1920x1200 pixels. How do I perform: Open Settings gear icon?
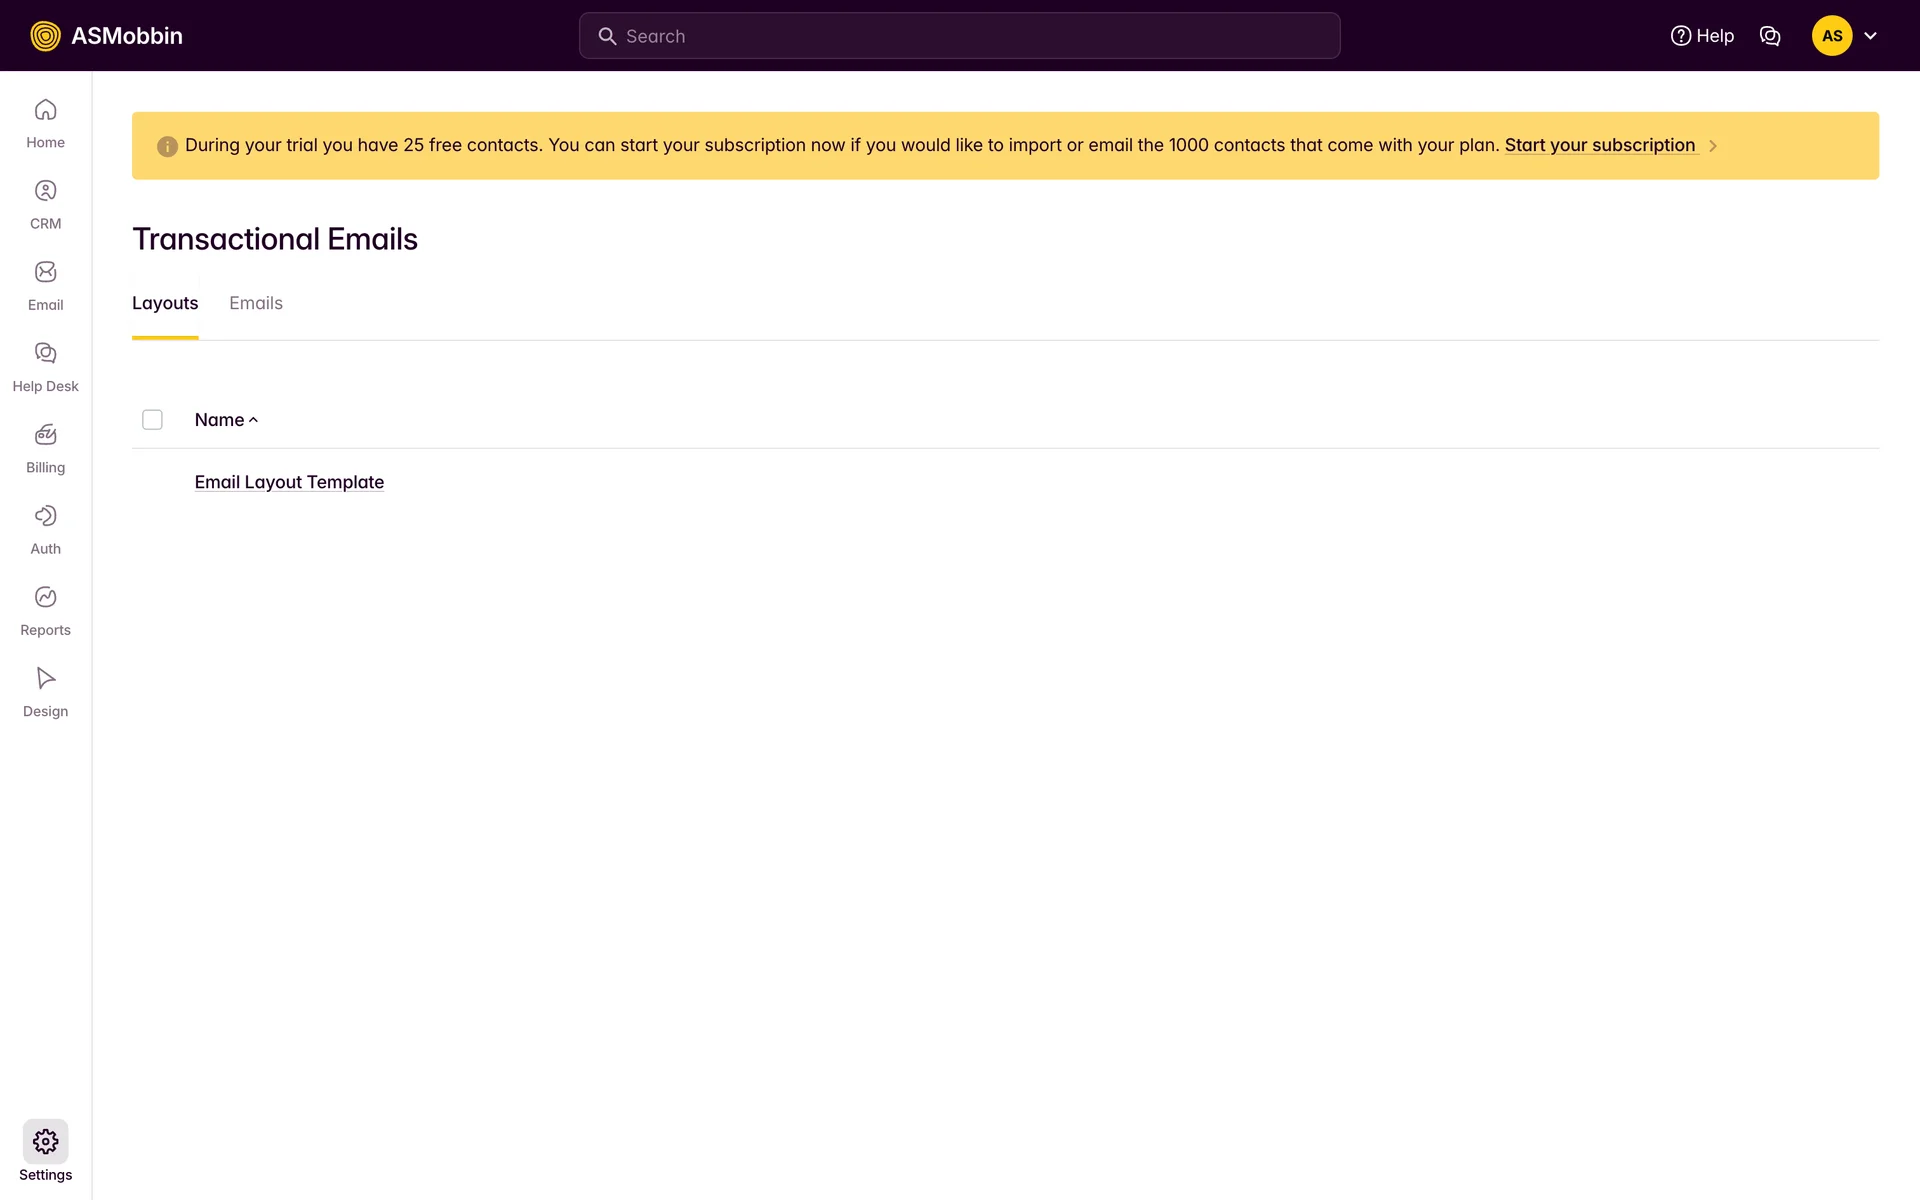point(45,1141)
